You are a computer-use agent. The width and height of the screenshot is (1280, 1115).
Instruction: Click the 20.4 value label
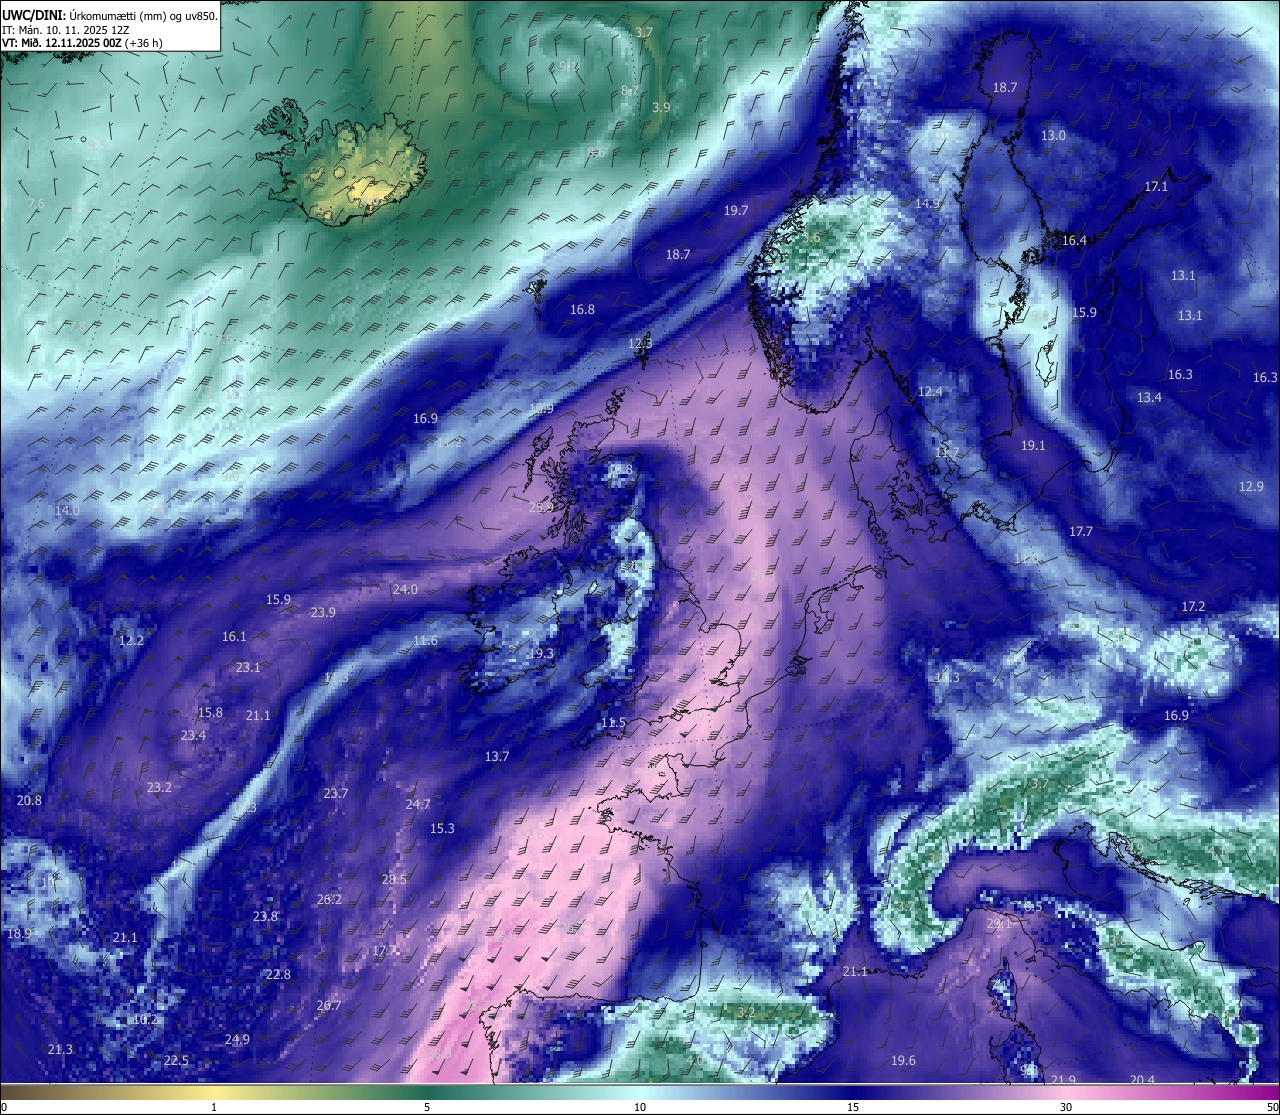pos(1142,1079)
